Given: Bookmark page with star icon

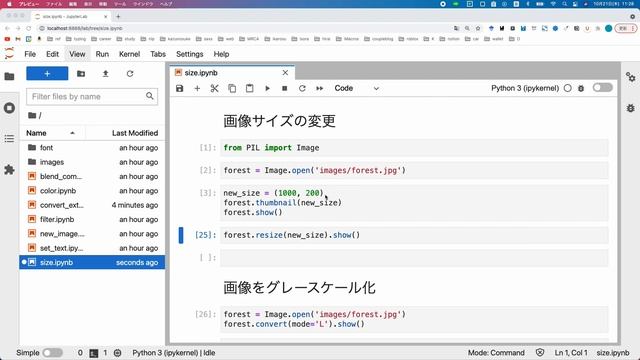Looking at the screenshot, I should coord(478,28).
